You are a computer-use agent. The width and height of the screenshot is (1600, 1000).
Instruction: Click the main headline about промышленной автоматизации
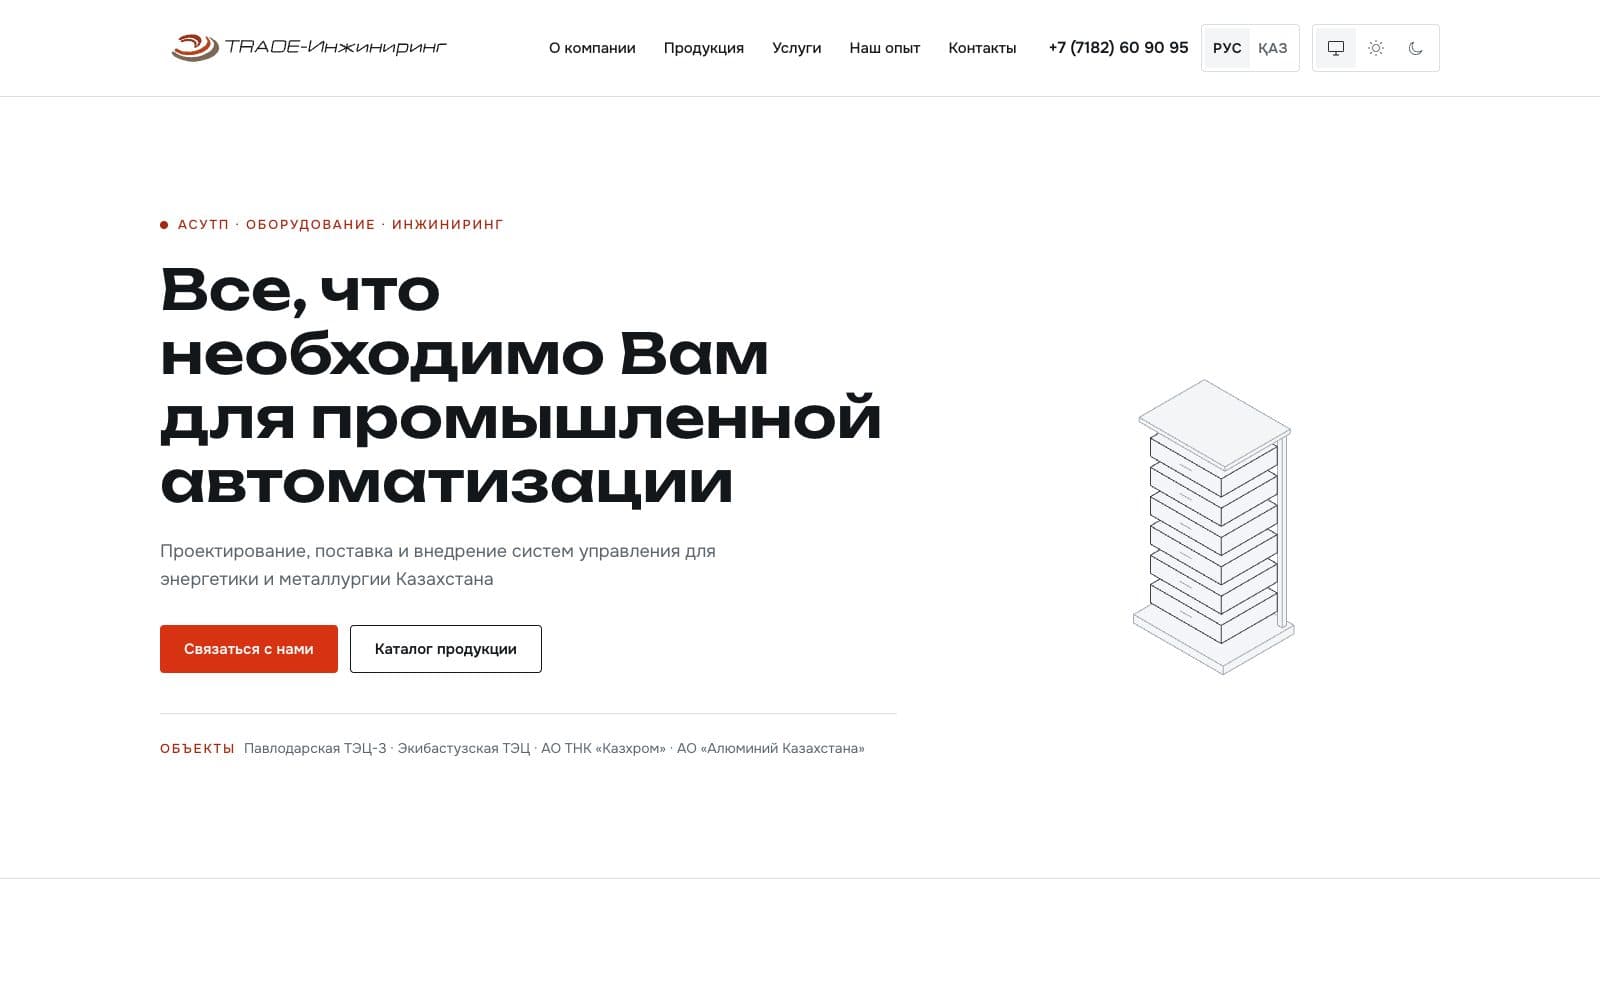point(521,386)
